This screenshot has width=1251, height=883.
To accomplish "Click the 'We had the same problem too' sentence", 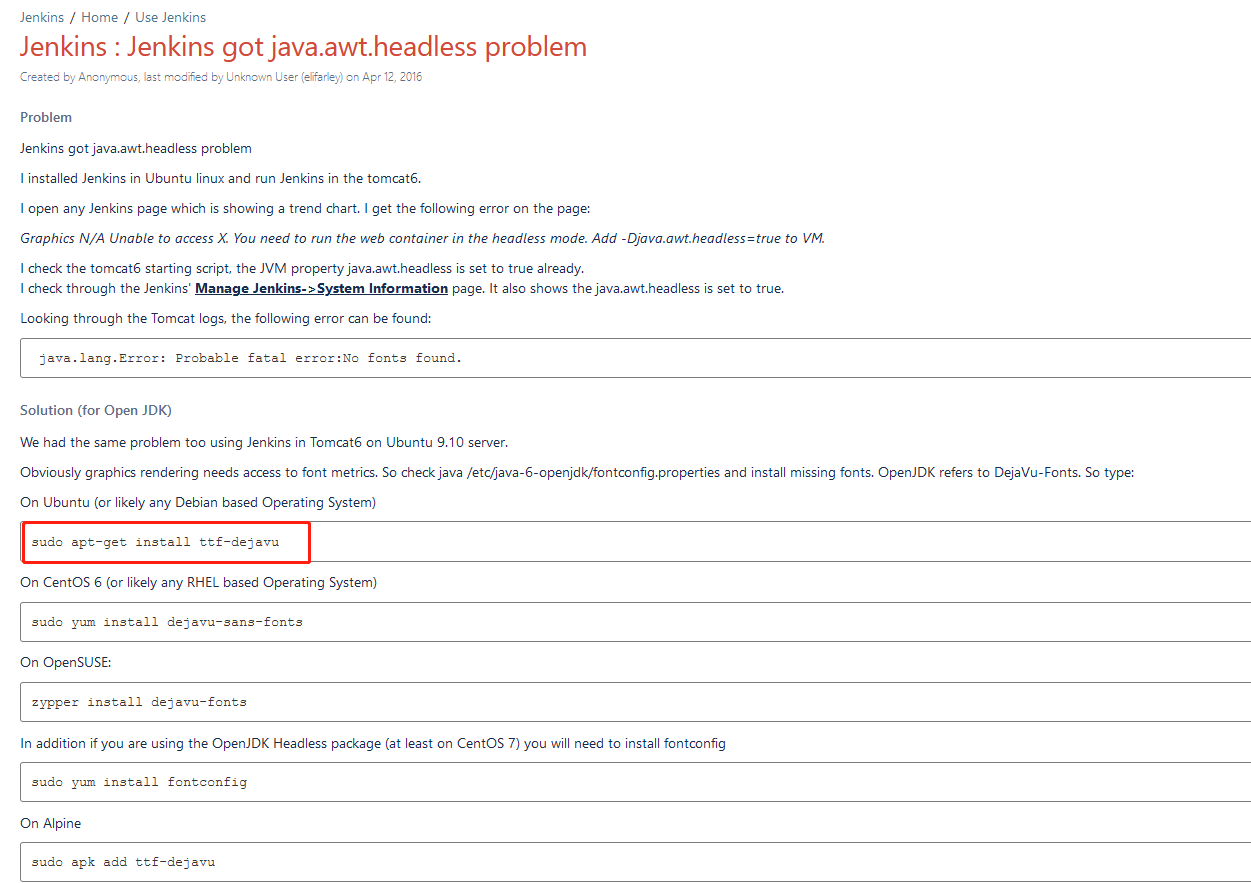I will [264, 442].
